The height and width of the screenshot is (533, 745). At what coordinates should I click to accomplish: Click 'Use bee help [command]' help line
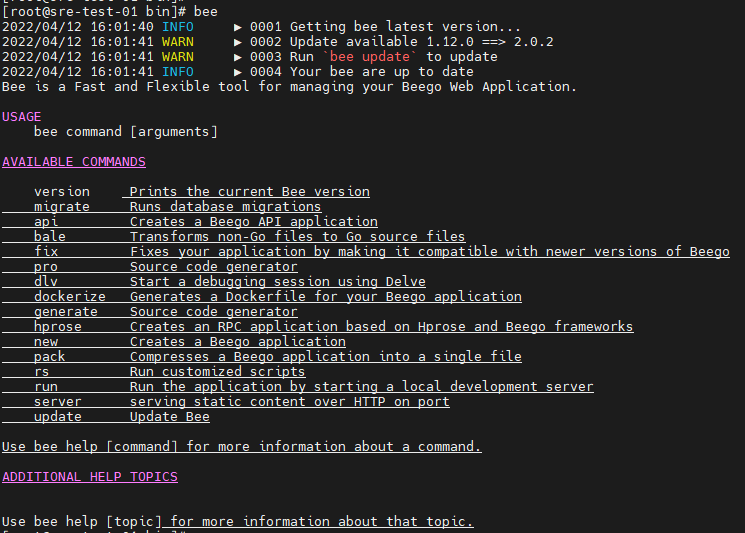pyautogui.click(x=241, y=447)
